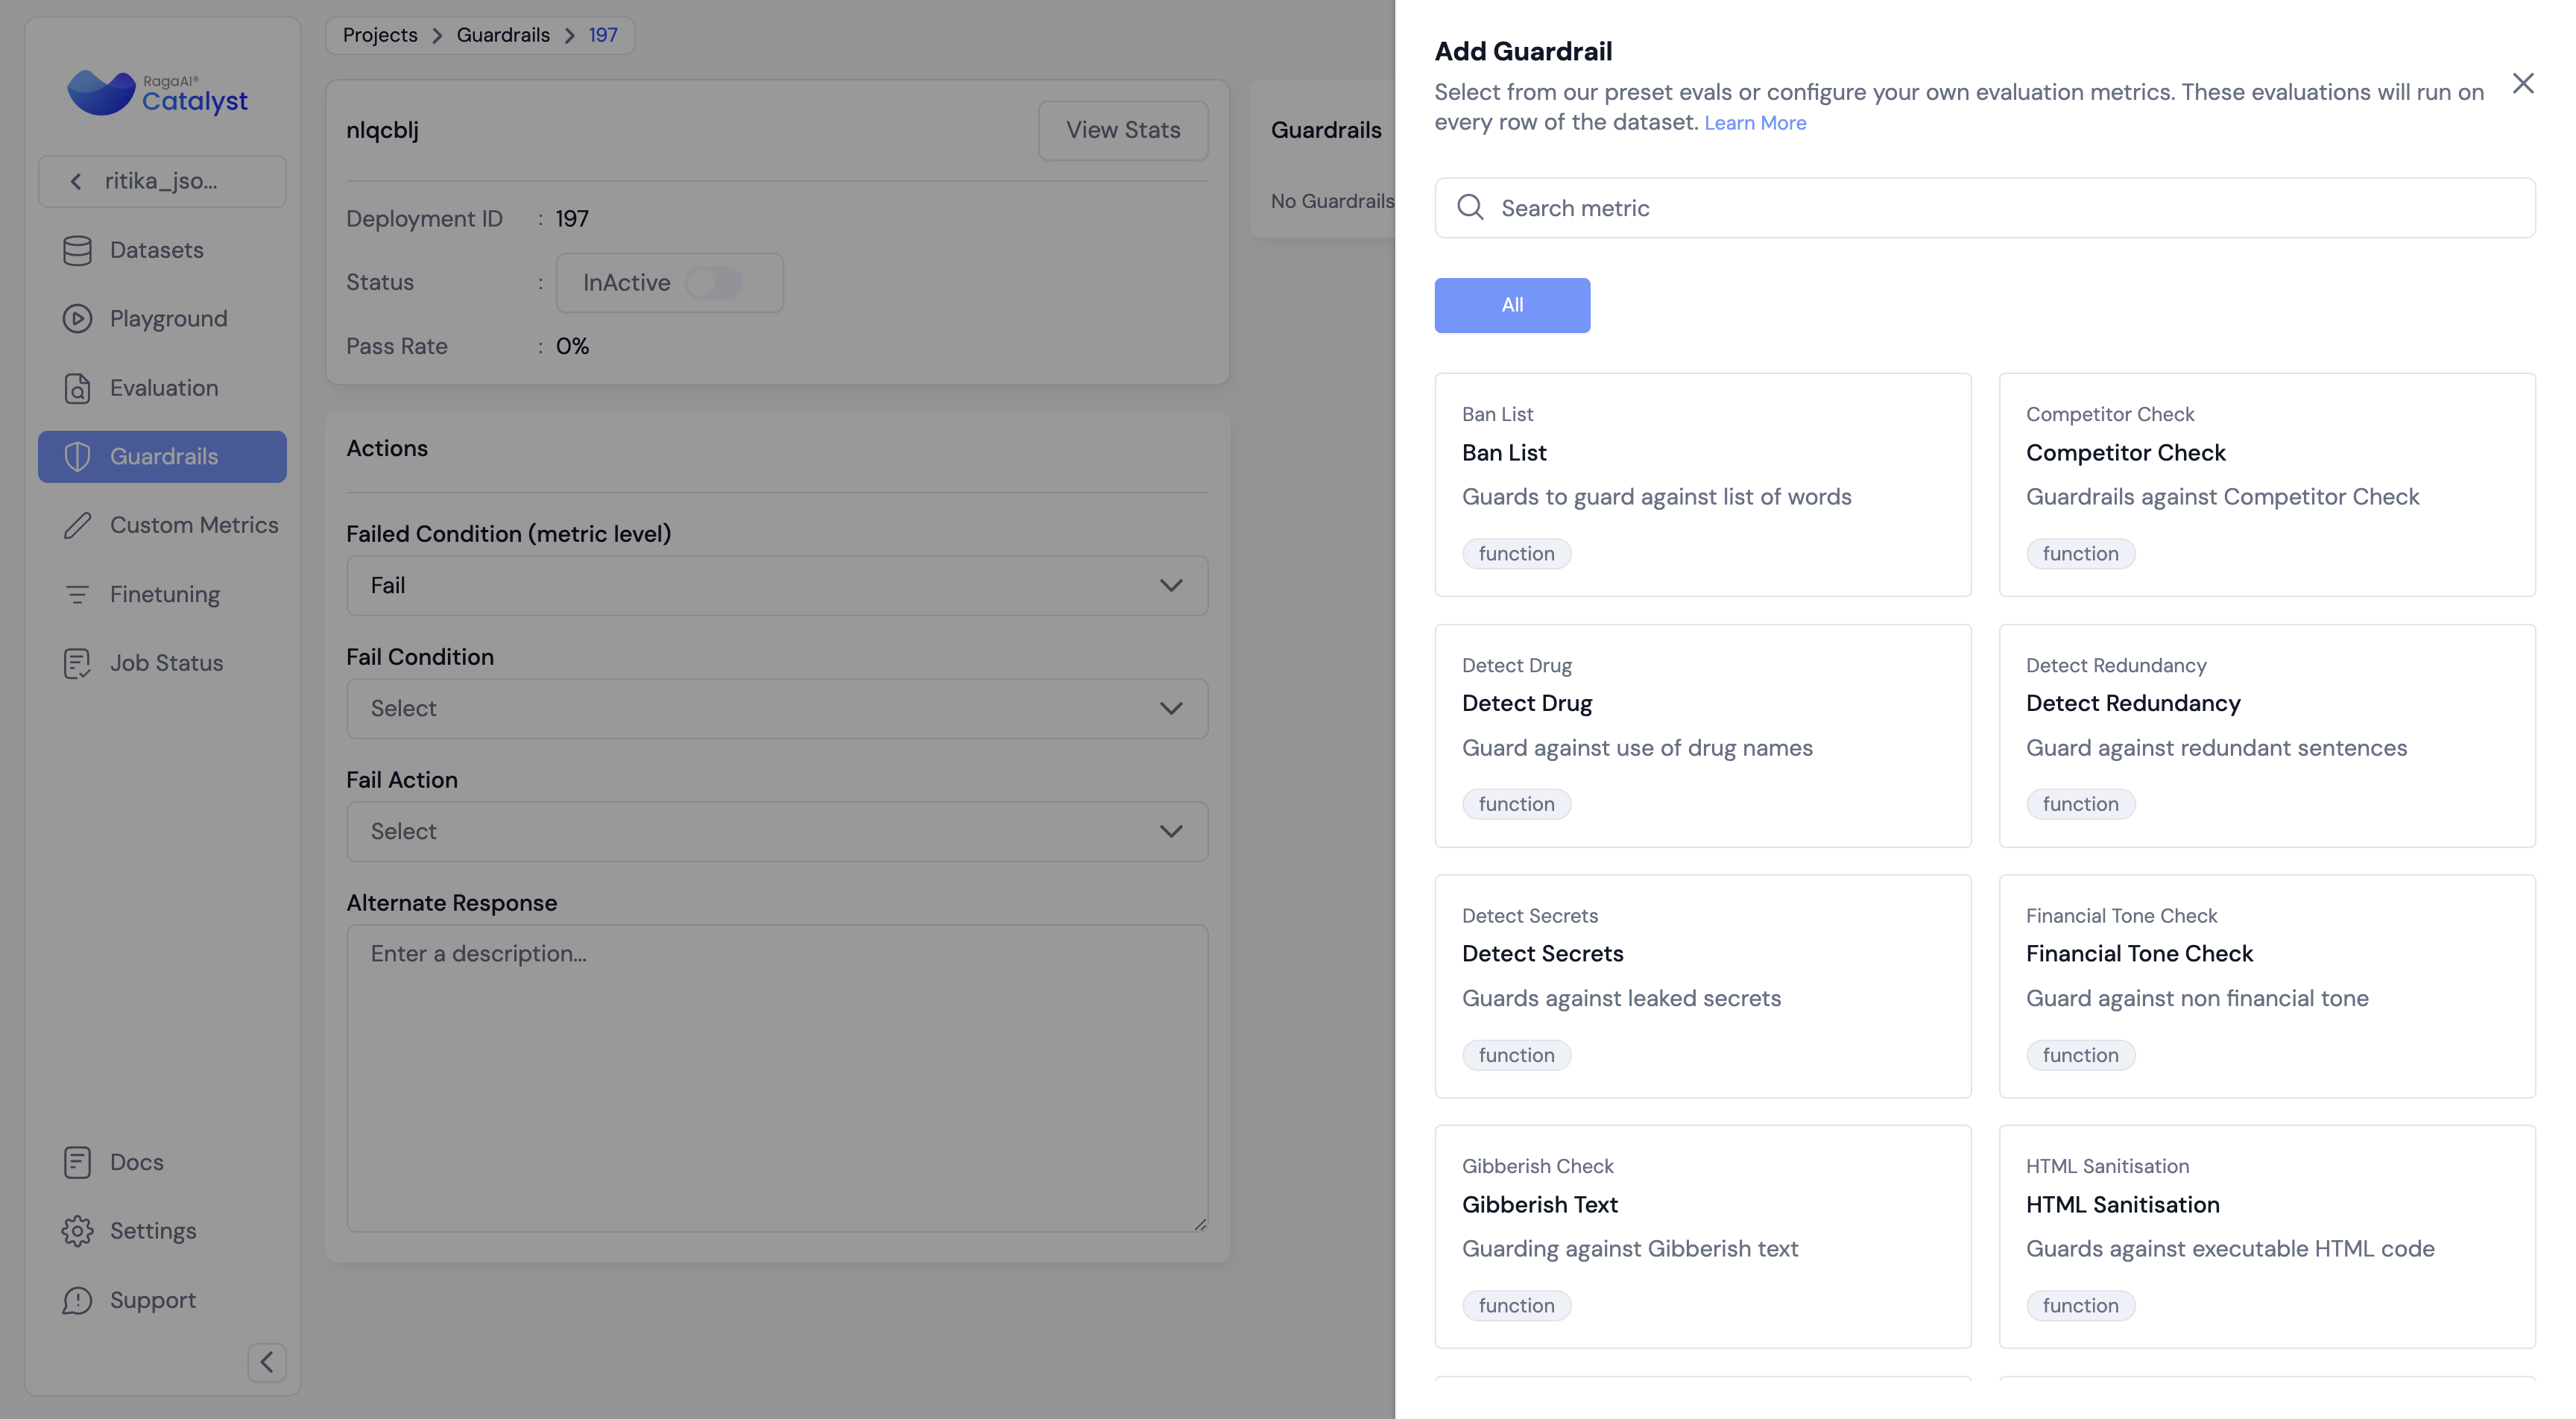Expand the Failed Condition Fail dropdown
This screenshot has width=2576, height=1419.
coord(776,586)
